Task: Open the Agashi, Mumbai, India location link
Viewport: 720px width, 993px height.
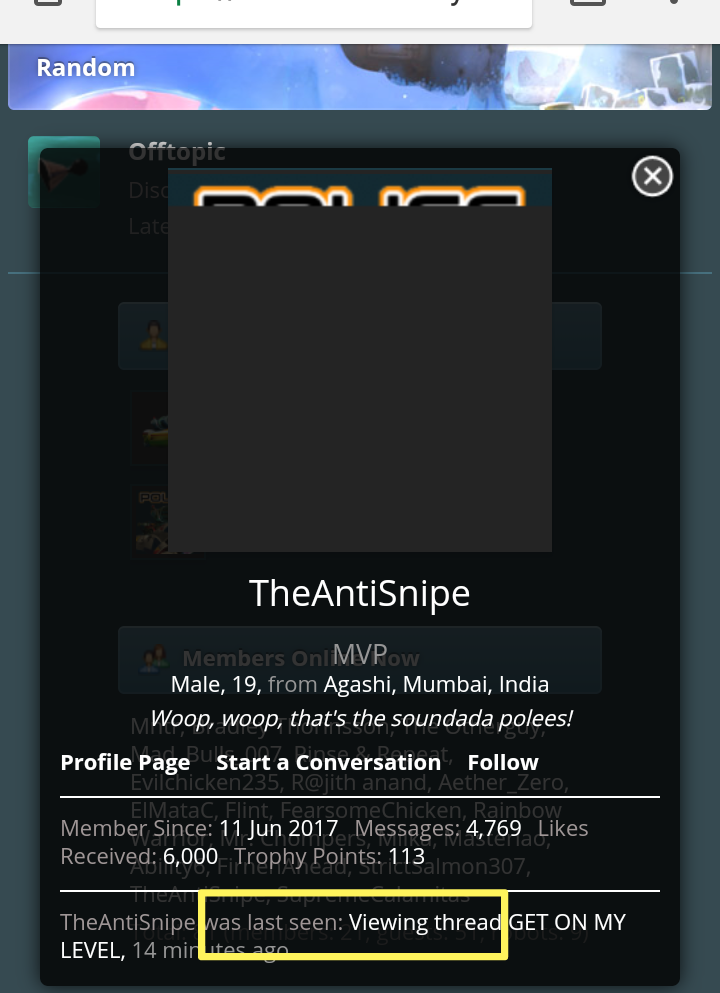Action: [436, 684]
